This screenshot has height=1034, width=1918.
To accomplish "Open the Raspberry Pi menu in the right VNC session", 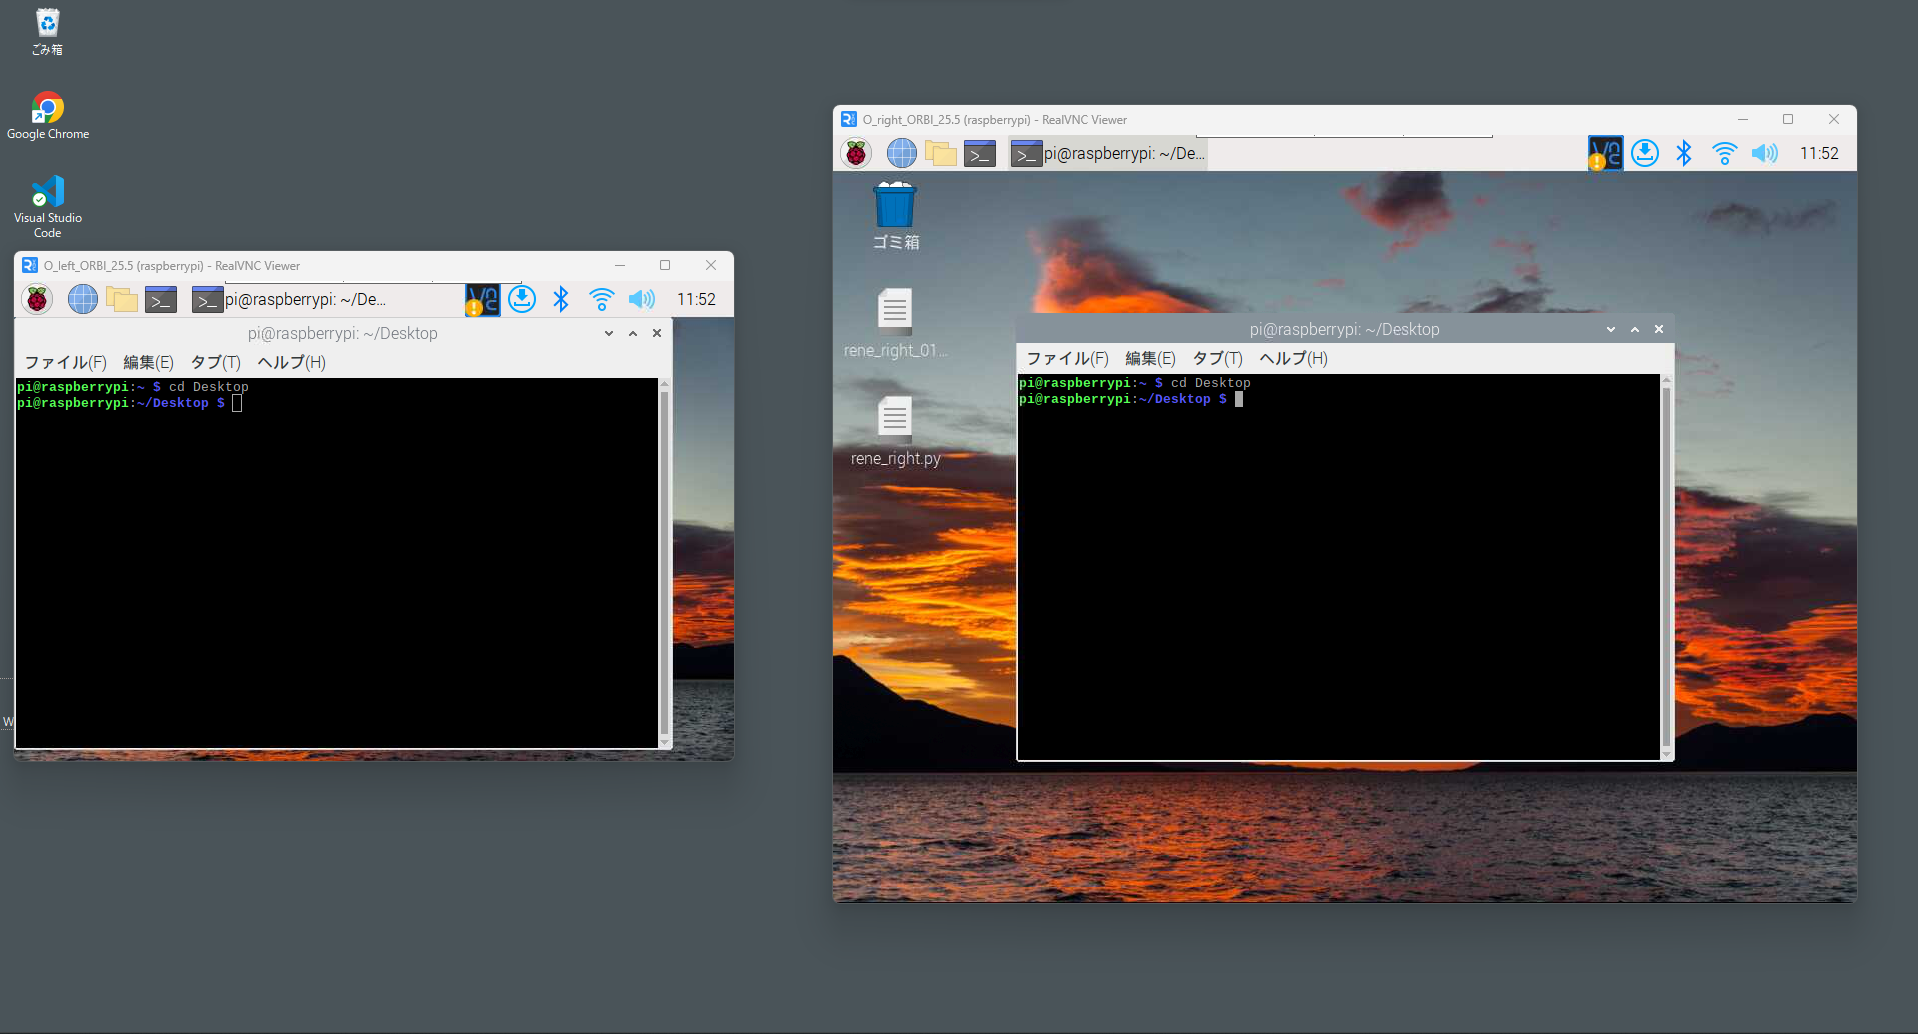I will [855, 153].
